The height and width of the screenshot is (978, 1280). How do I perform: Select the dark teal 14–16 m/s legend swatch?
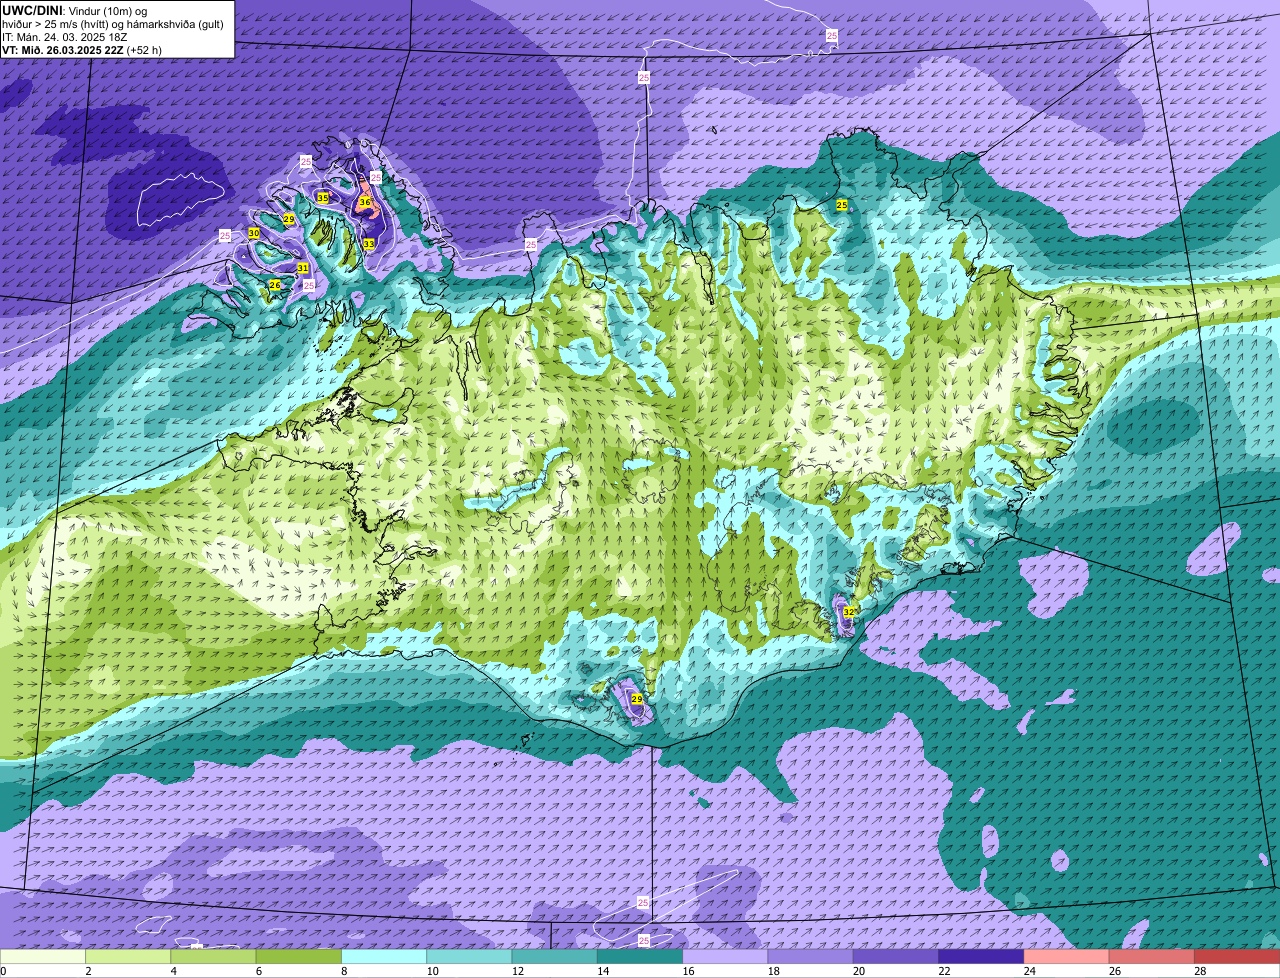tap(640, 956)
